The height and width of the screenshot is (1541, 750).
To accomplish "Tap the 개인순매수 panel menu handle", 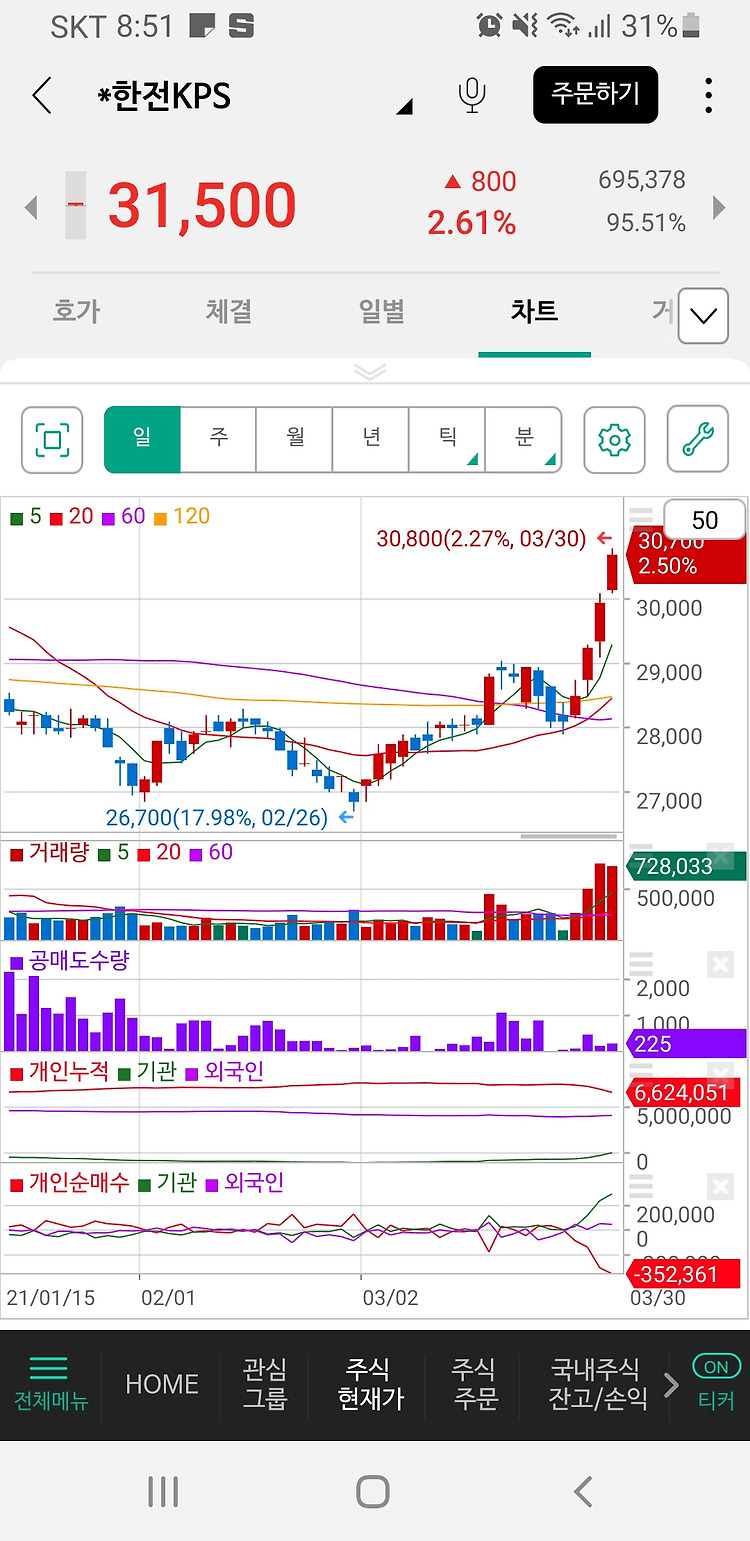I will 640,1186.
